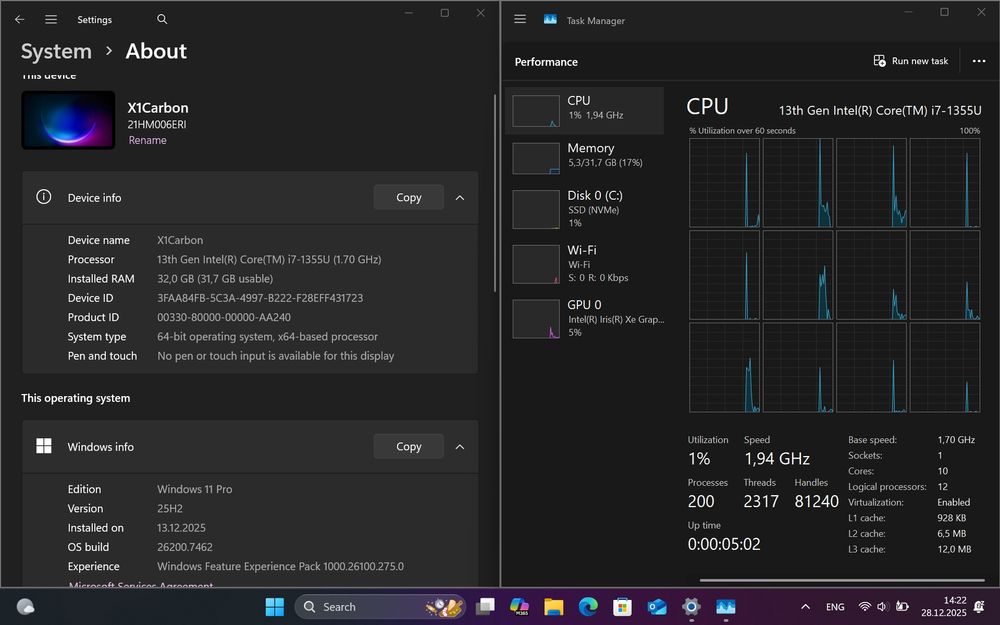The height and width of the screenshot is (625, 1000).
Task: Click Settings window vertical scrollbar
Action: 495,193
